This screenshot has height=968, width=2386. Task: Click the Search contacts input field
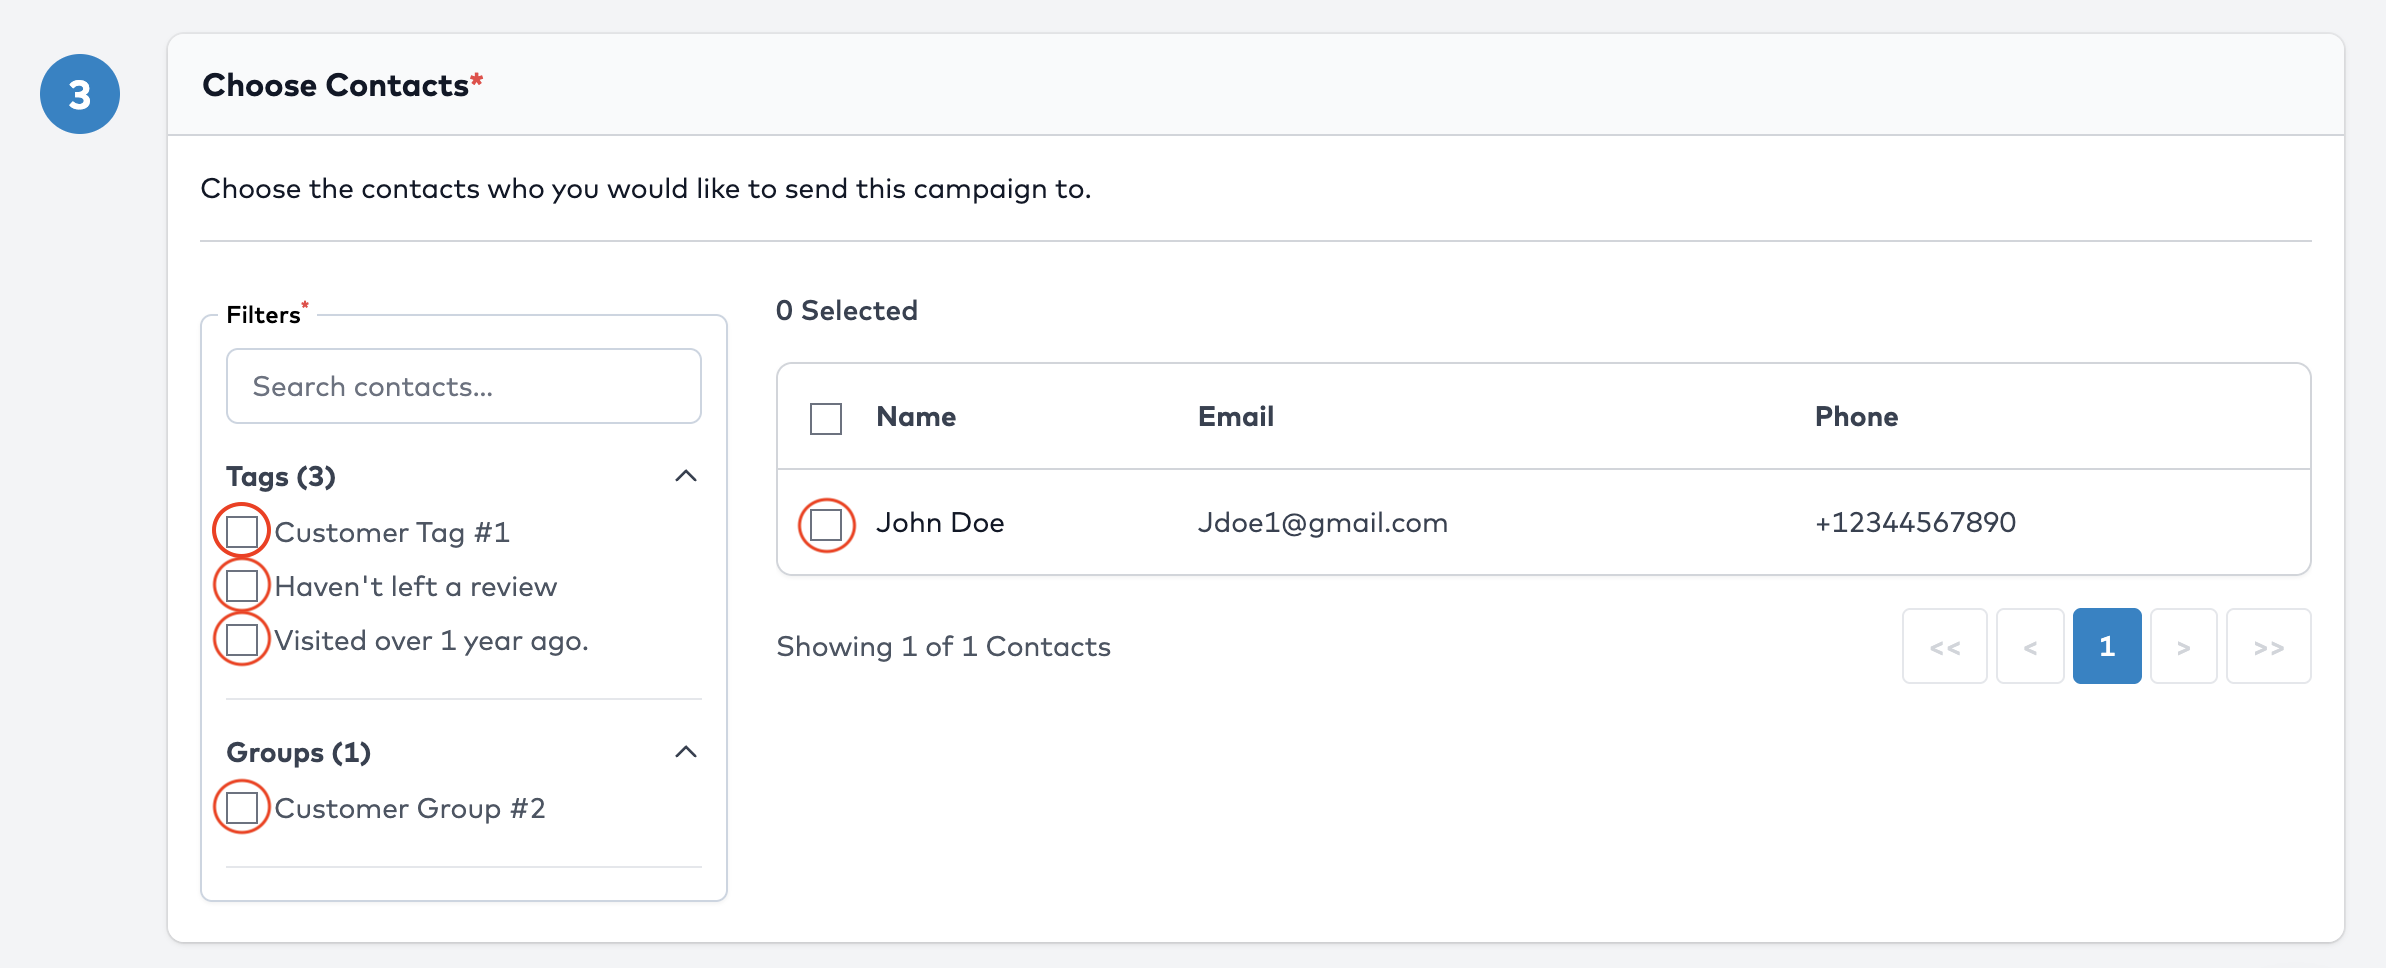[x=463, y=386]
